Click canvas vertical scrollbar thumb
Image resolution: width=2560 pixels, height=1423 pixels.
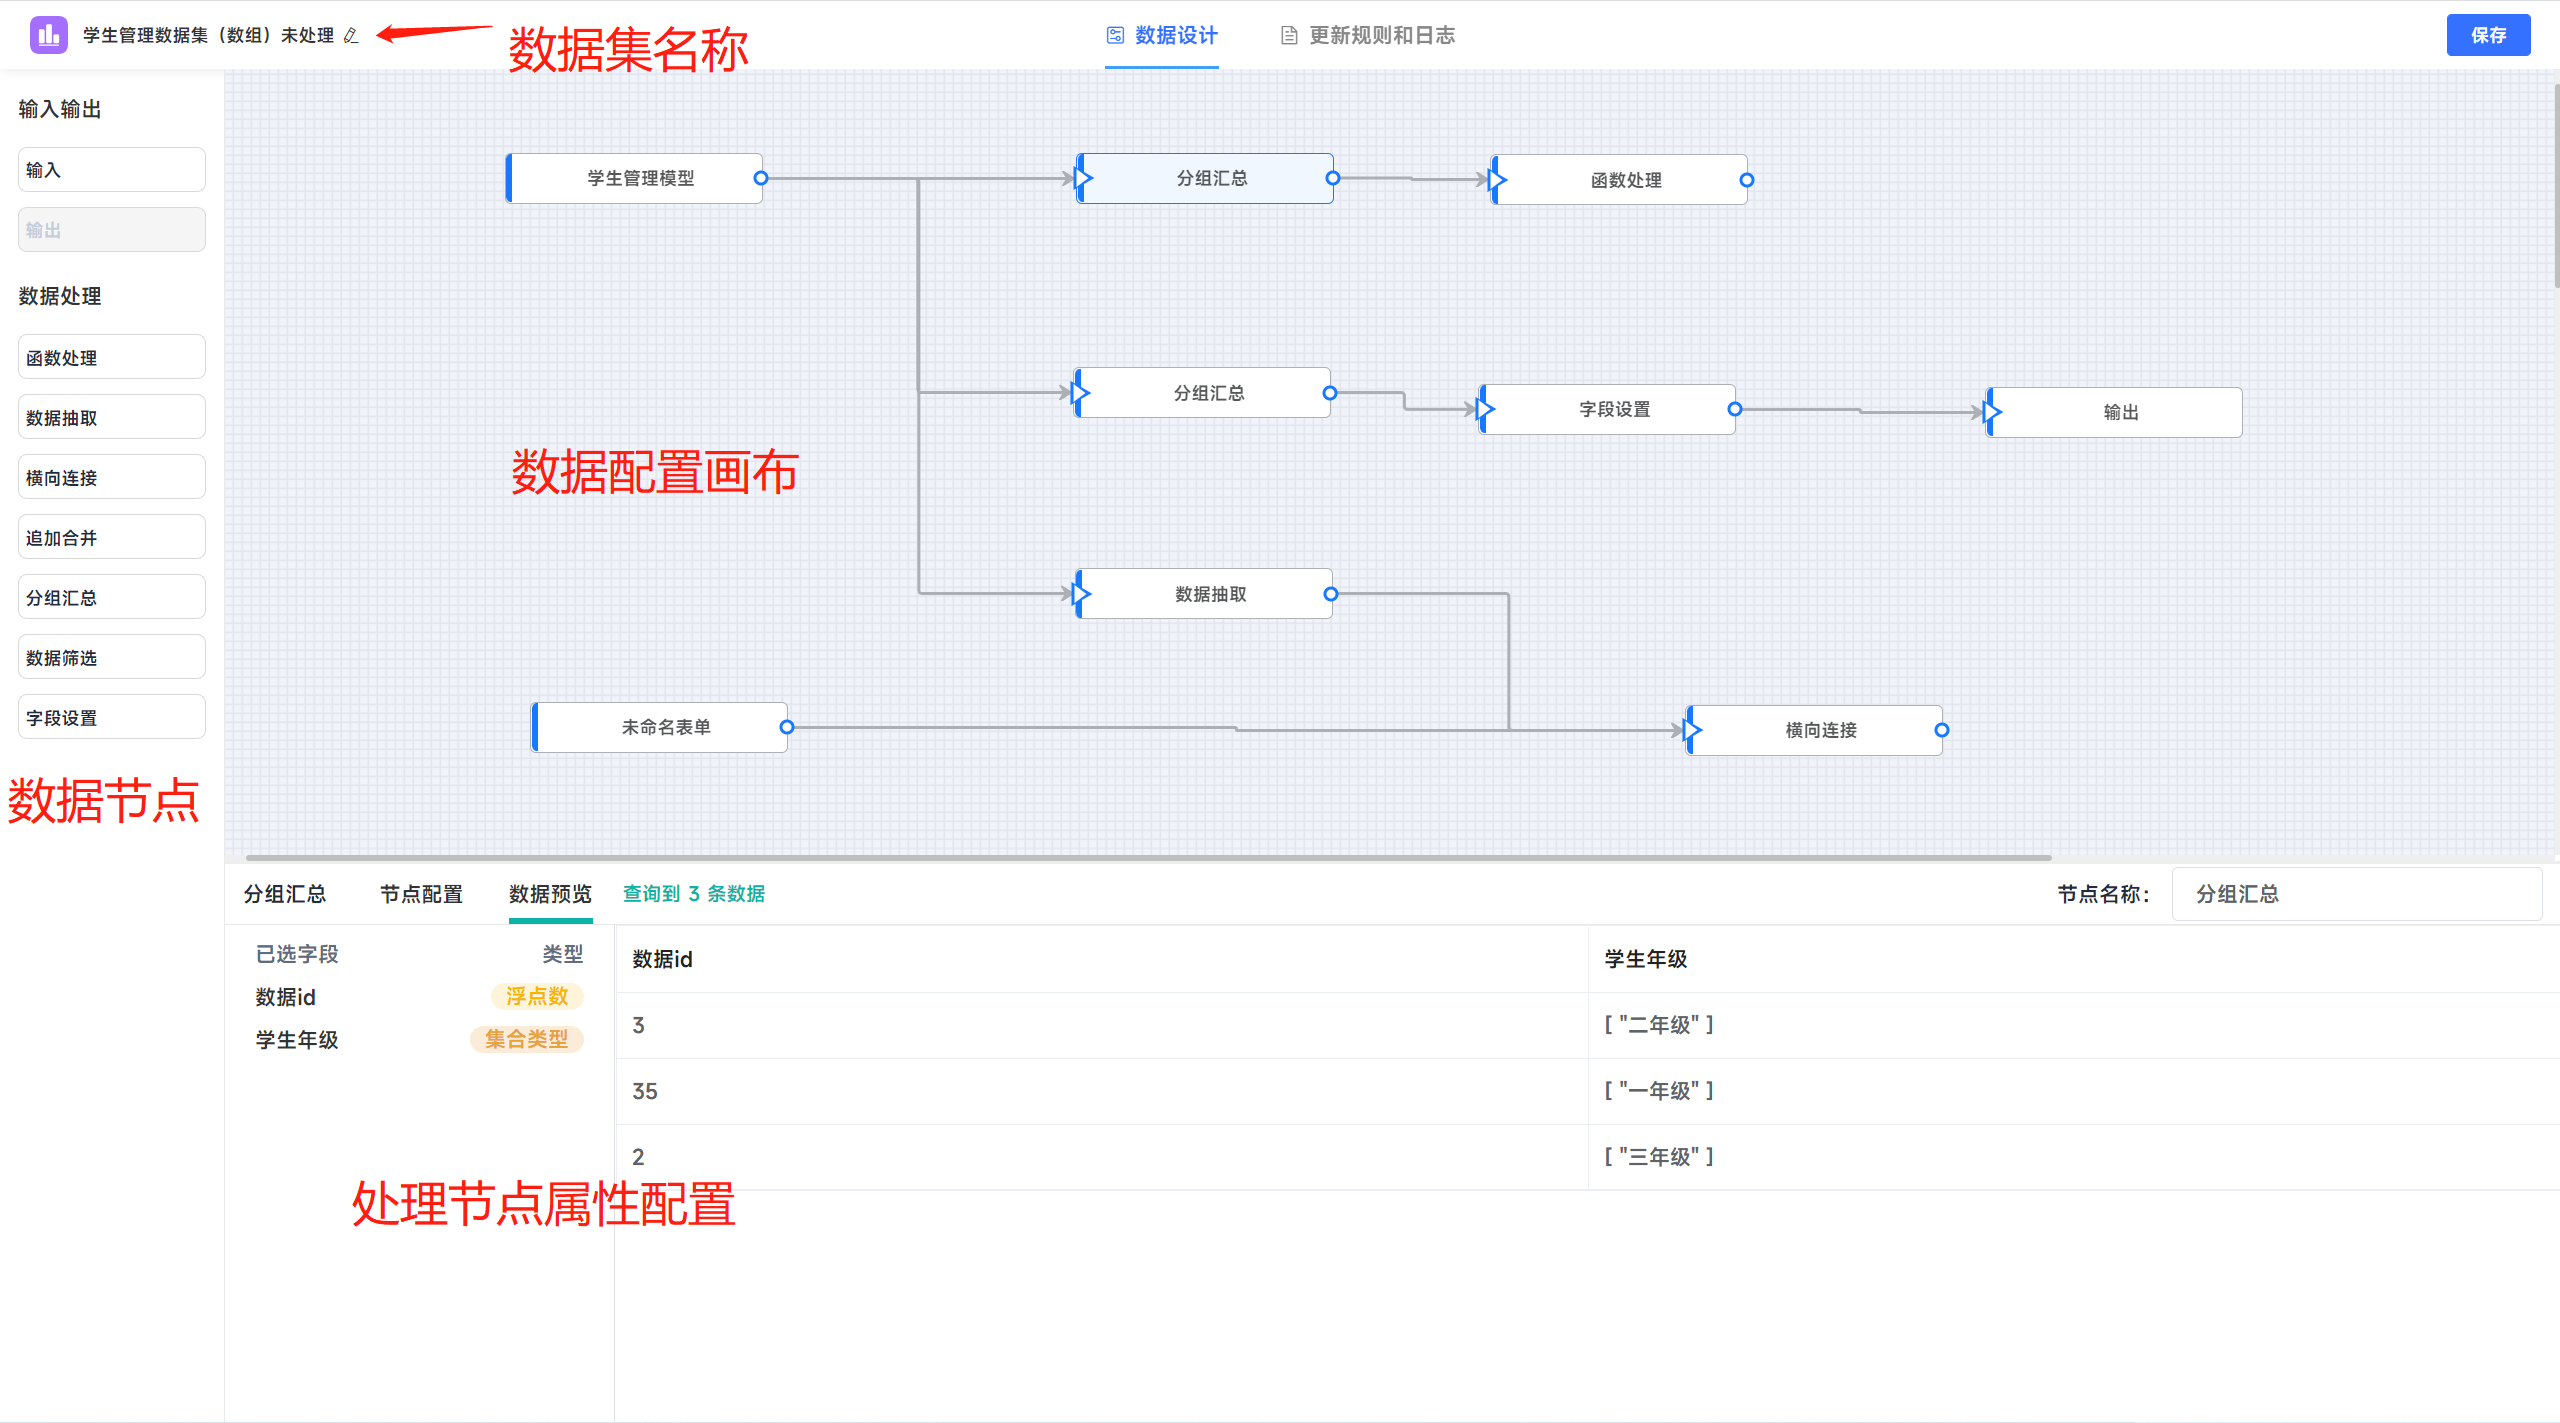2556,186
